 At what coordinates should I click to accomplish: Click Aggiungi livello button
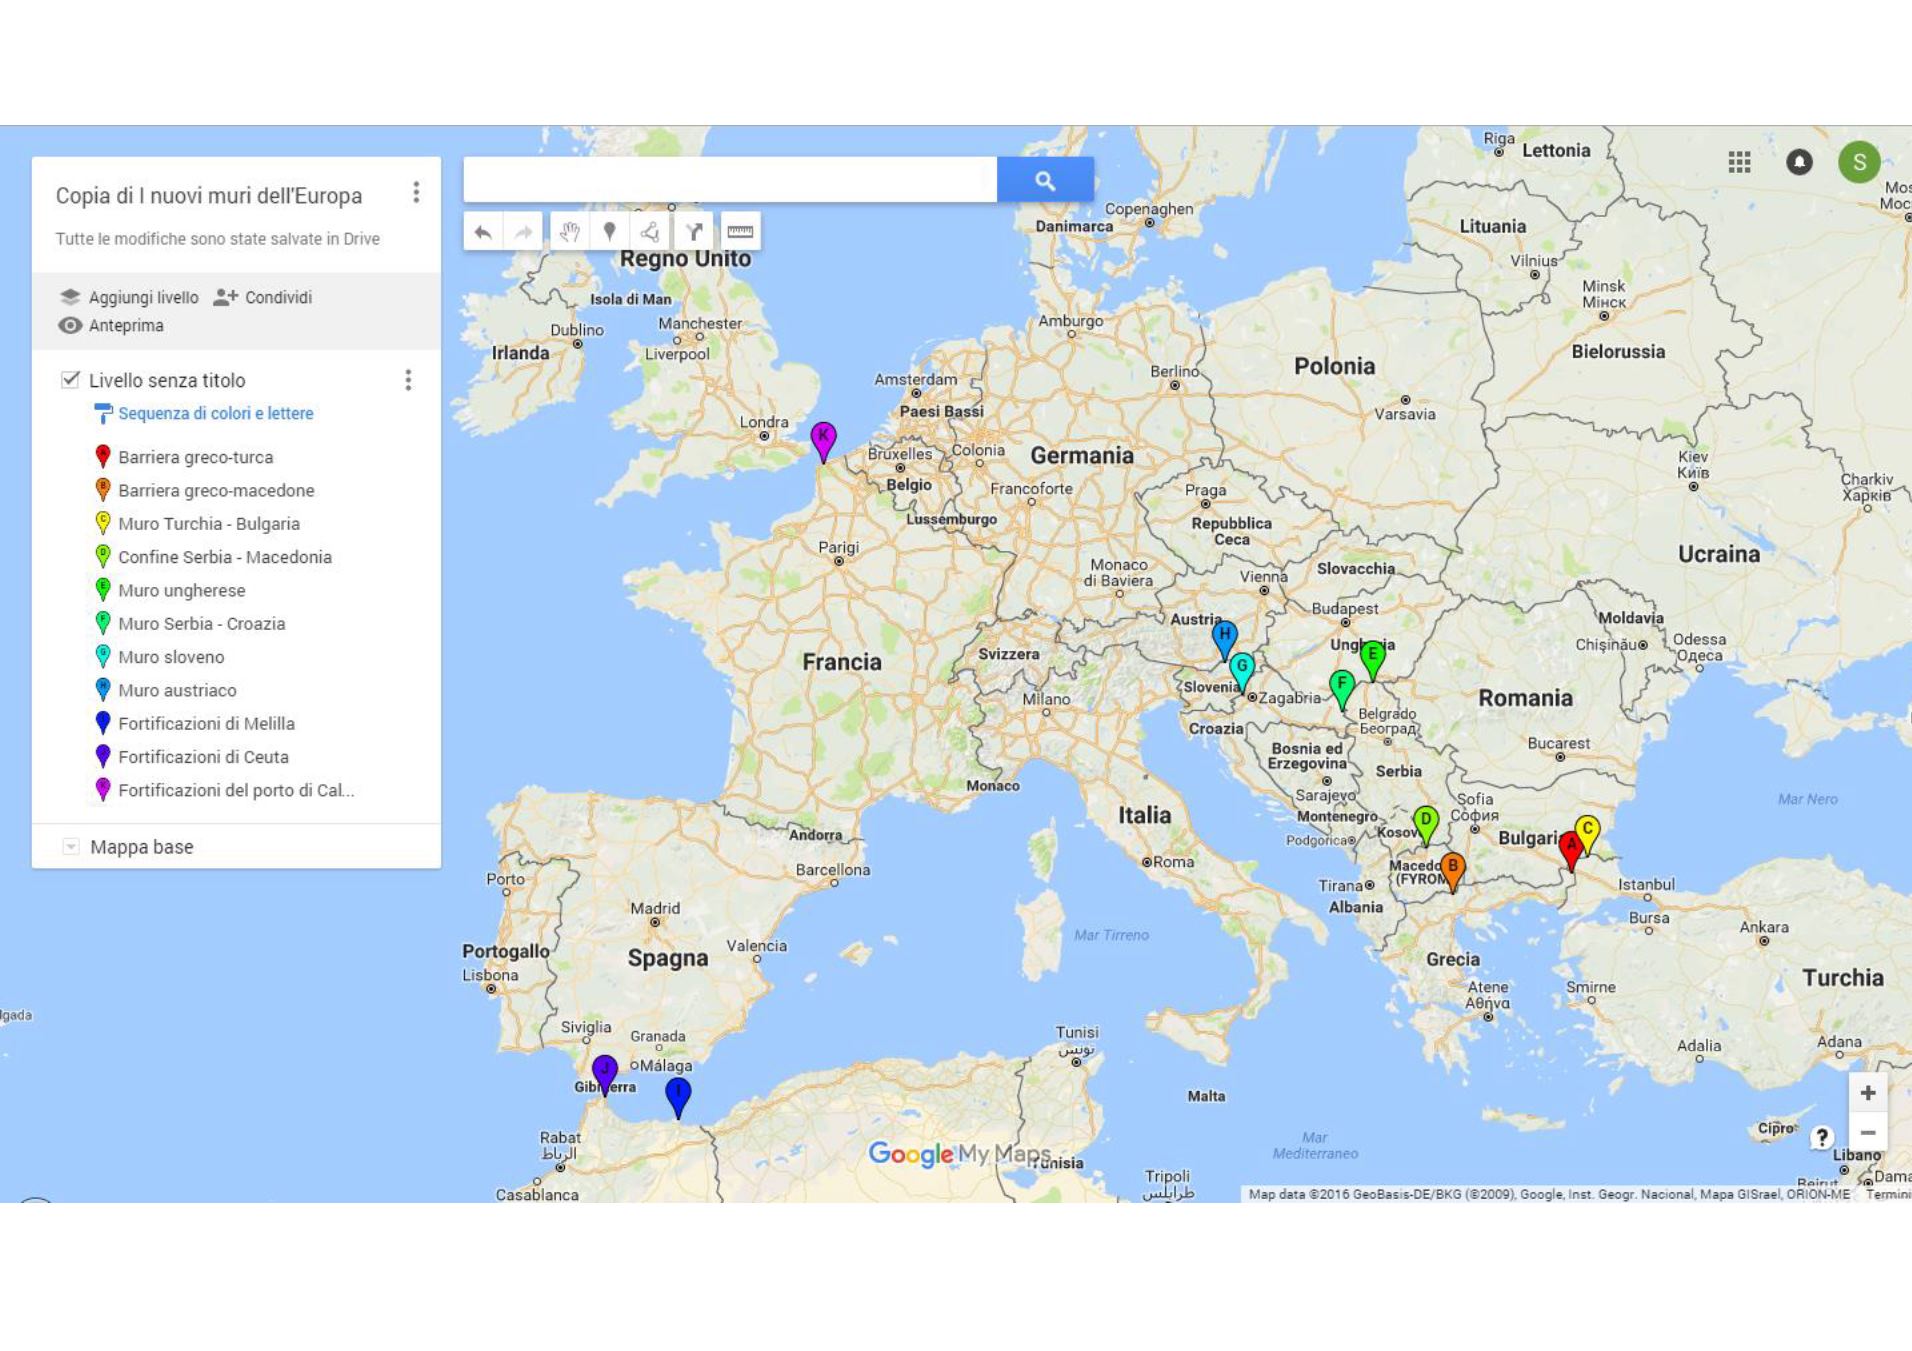pyautogui.click(x=129, y=297)
